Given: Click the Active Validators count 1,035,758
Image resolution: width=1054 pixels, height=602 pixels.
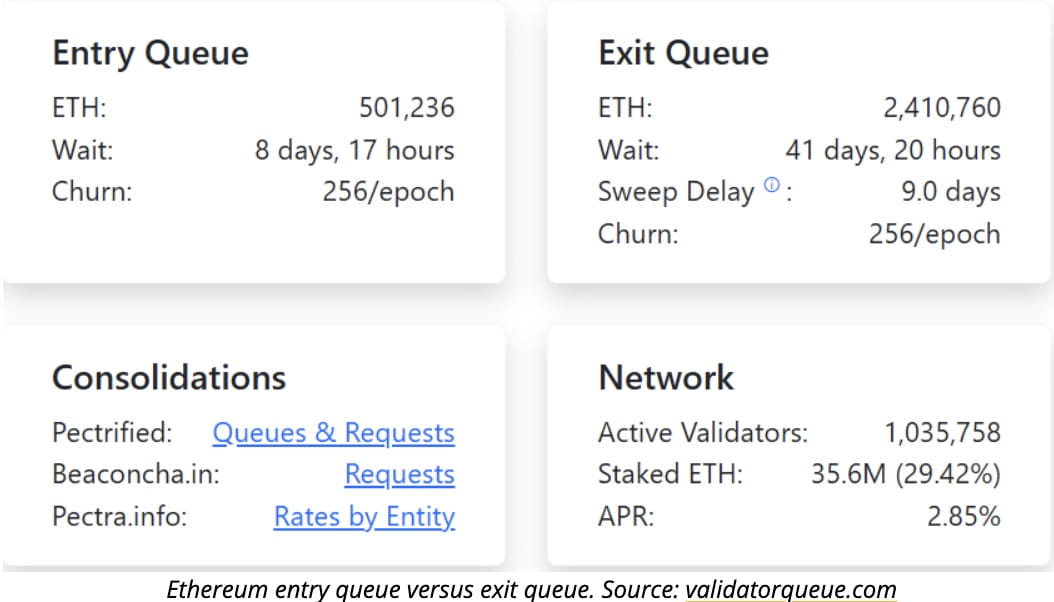Looking at the screenshot, I should pyautogui.click(x=941, y=433).
